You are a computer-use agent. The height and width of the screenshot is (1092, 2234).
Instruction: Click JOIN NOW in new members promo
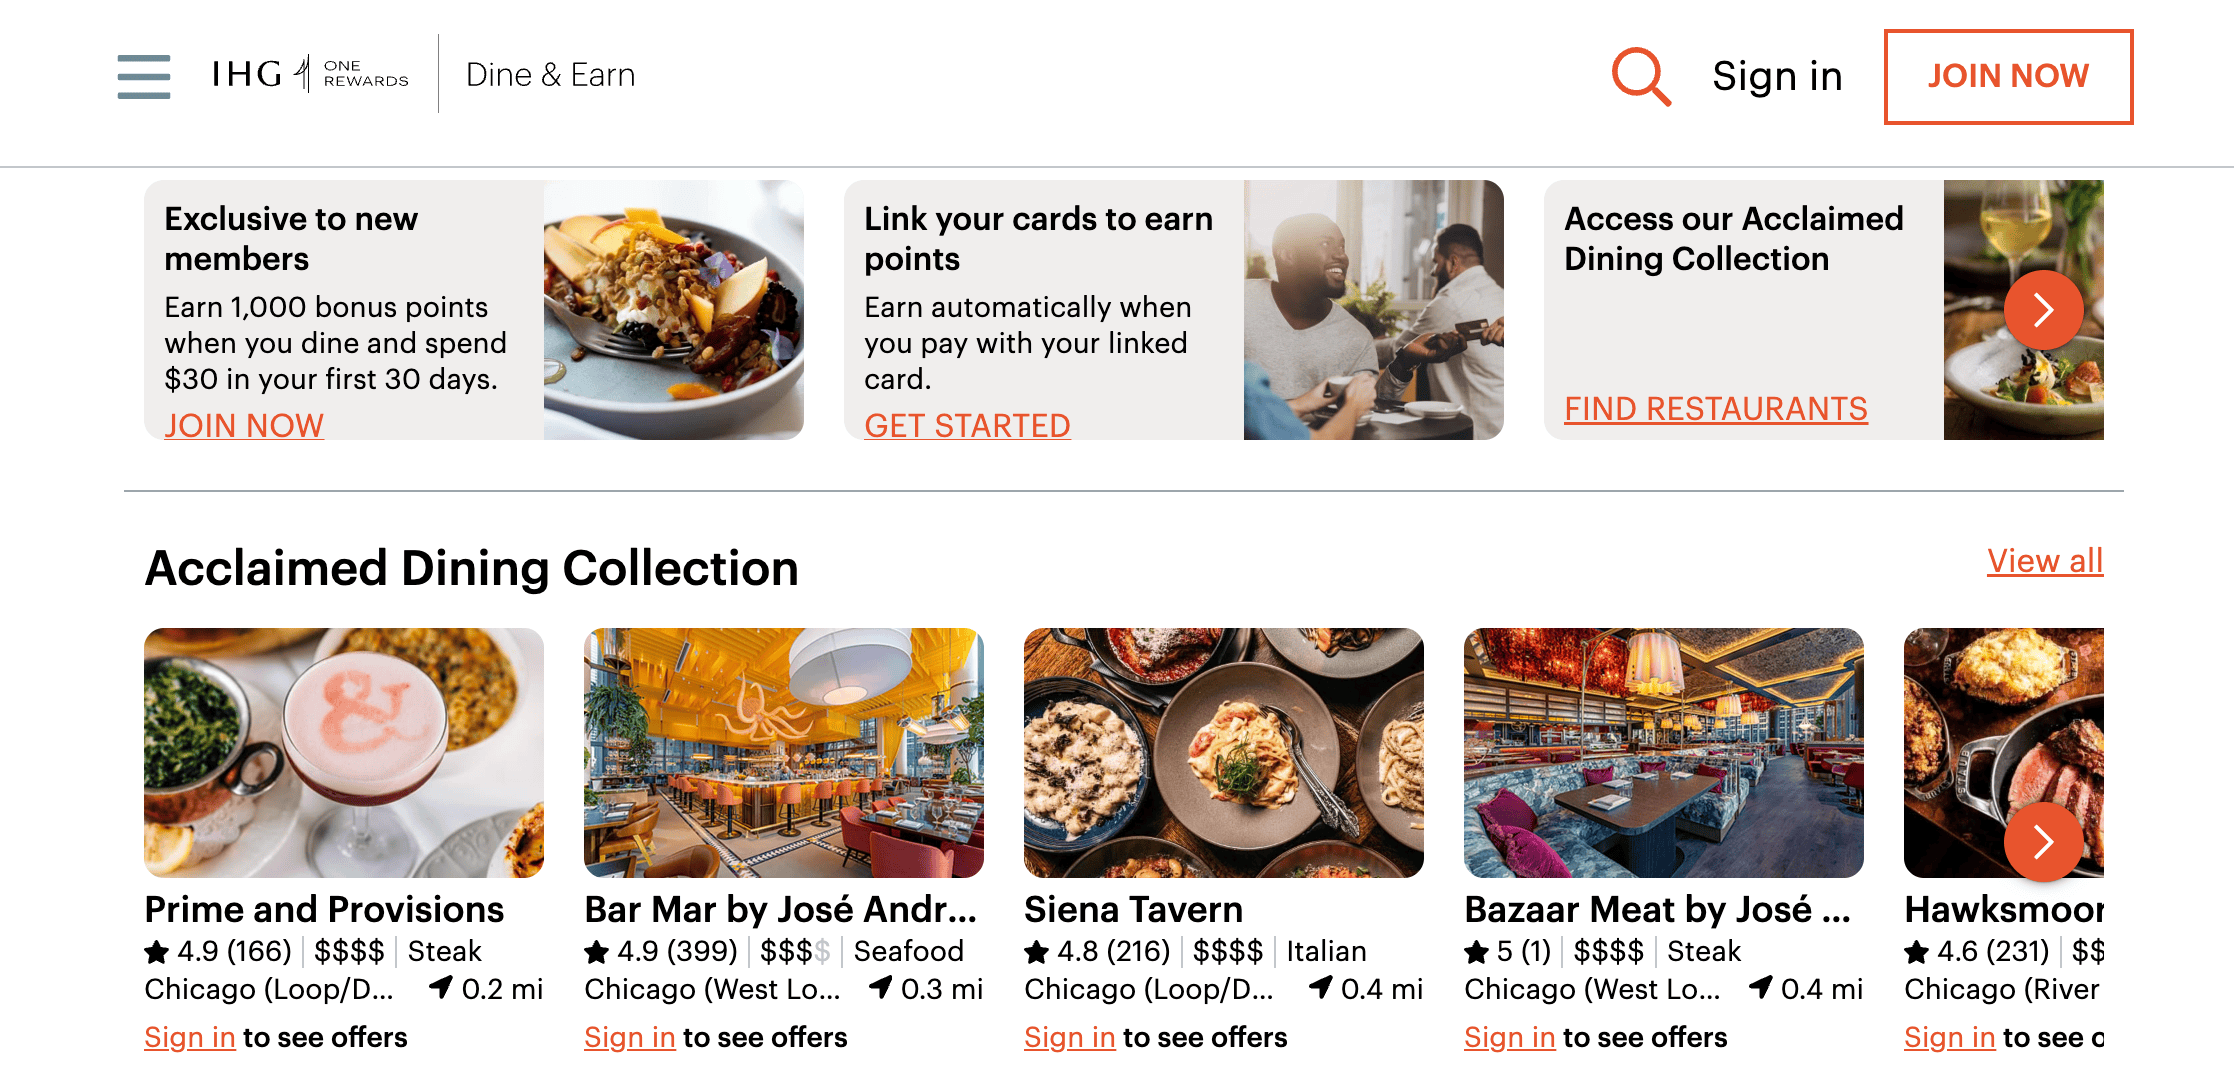point(243,425)
